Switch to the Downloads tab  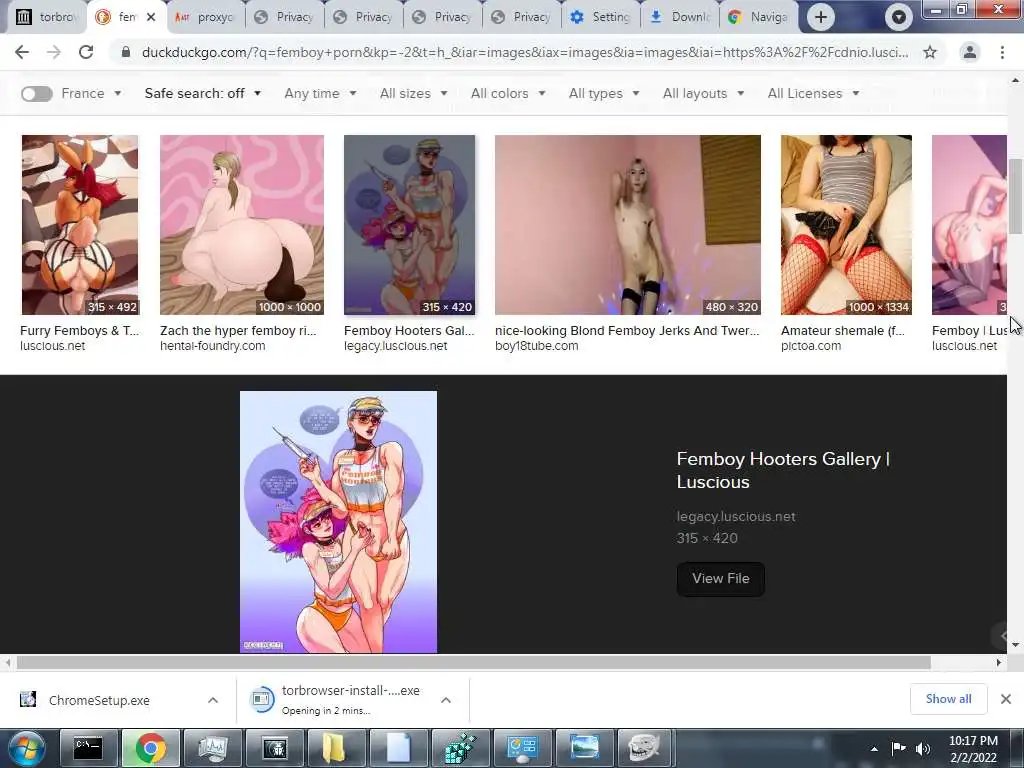(x=680, y=17)
